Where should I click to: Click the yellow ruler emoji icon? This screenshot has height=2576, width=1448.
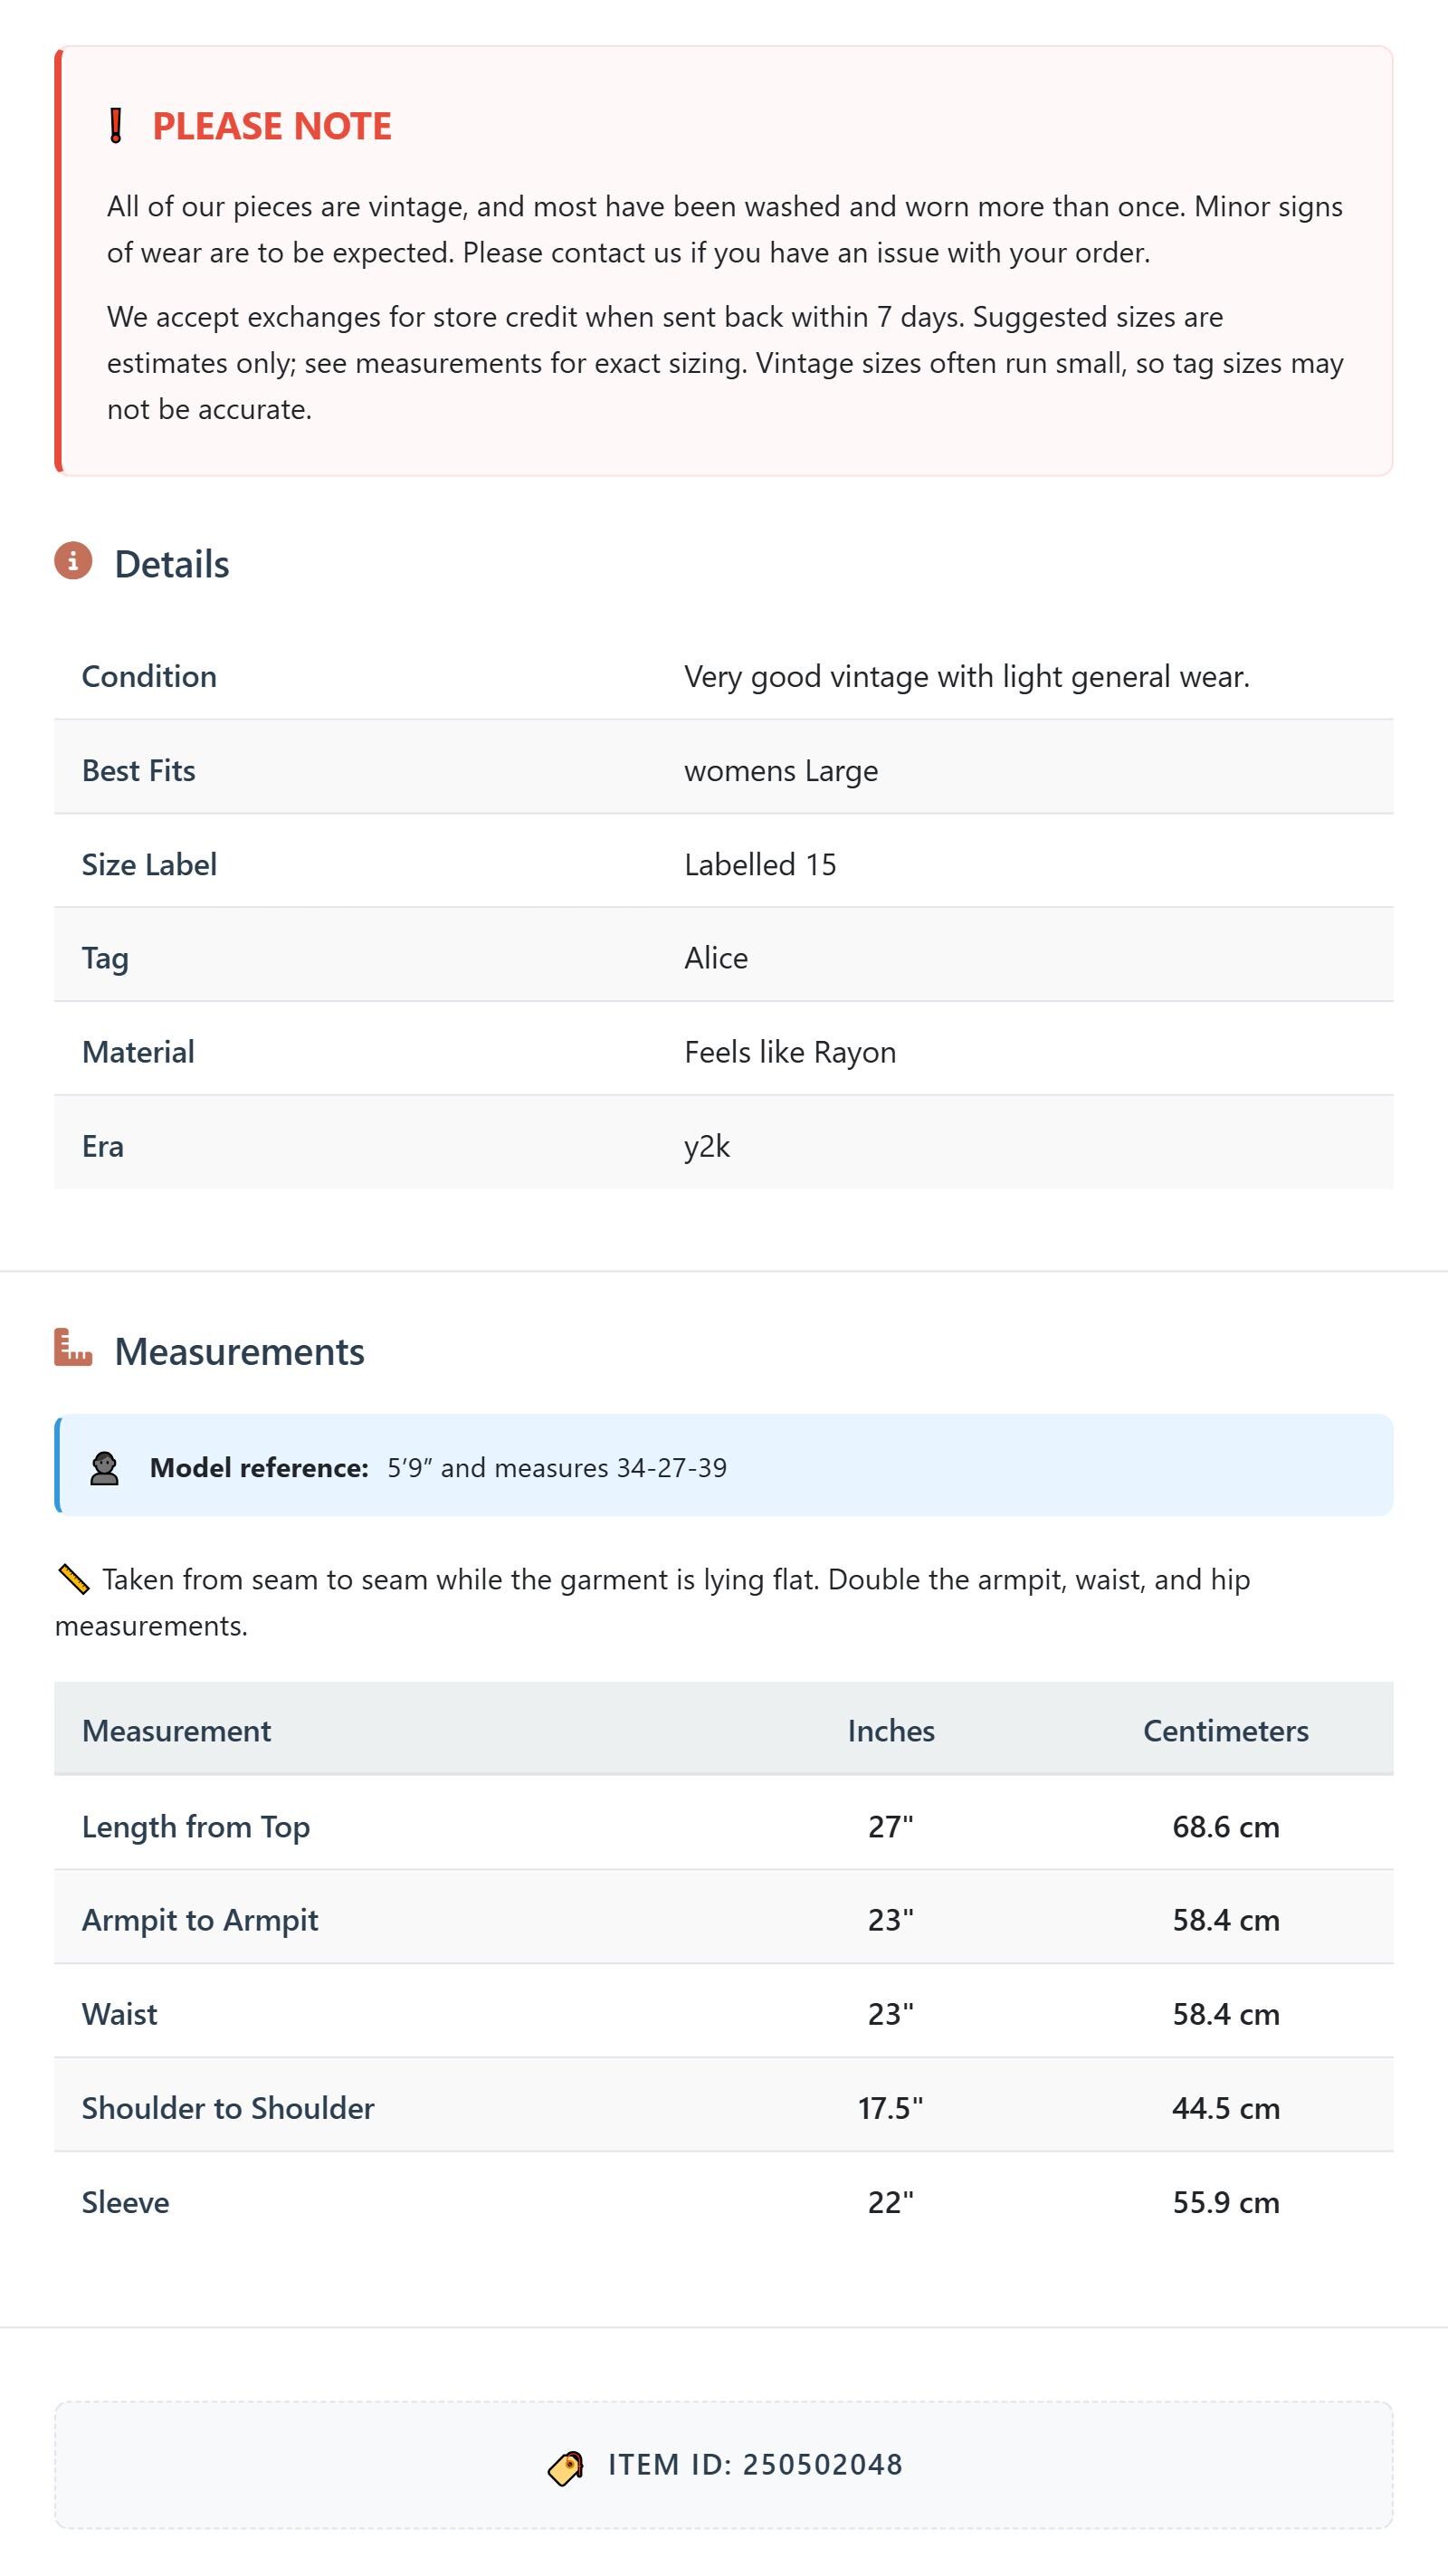tap(74, 1580)
